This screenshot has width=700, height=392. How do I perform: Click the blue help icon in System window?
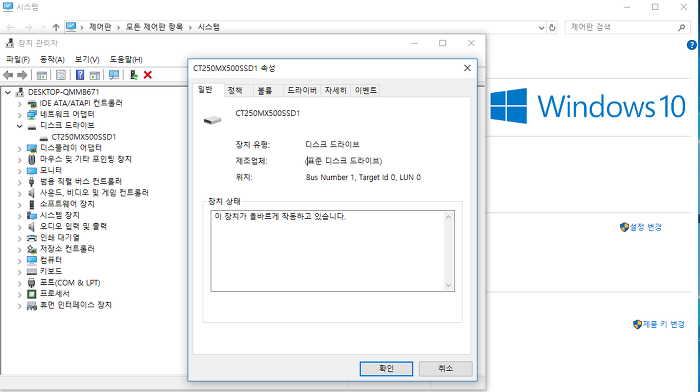[x=692, y=45]
